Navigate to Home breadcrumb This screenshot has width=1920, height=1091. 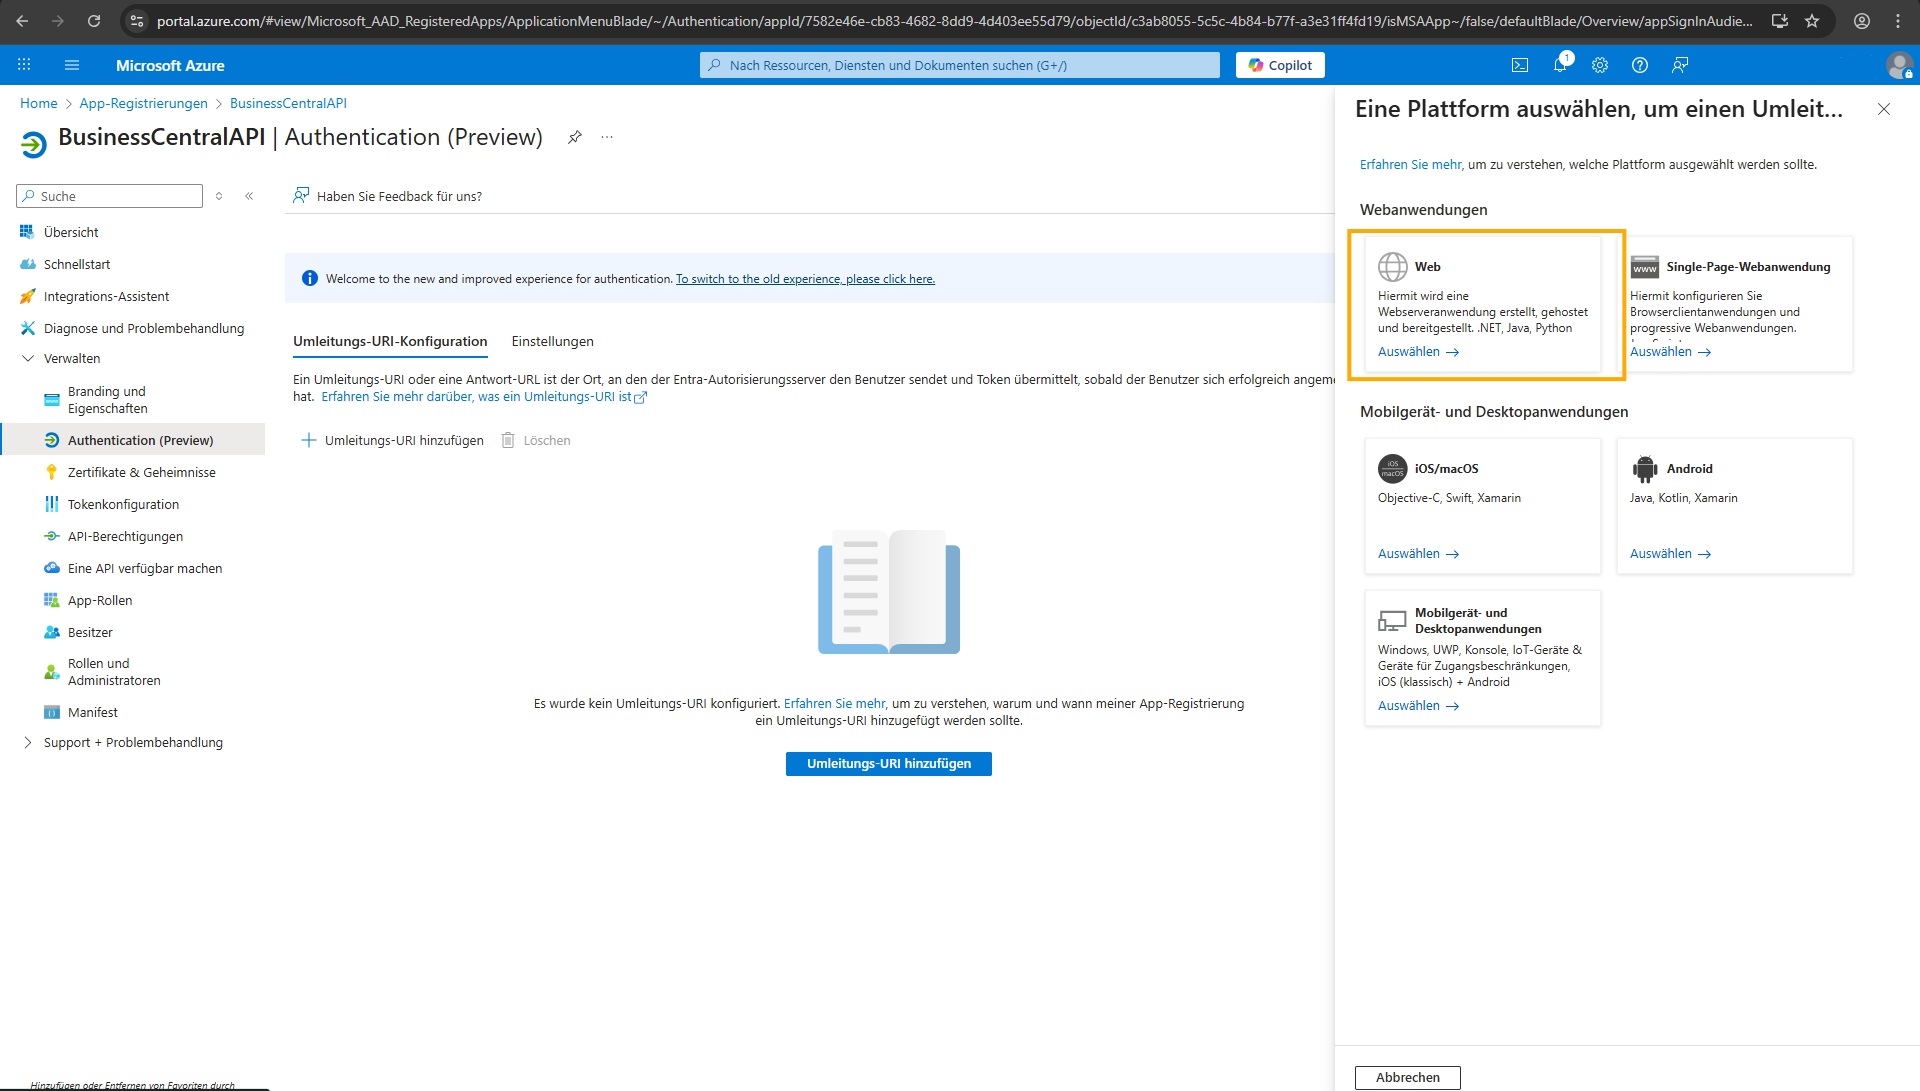(x=38, y=103)
